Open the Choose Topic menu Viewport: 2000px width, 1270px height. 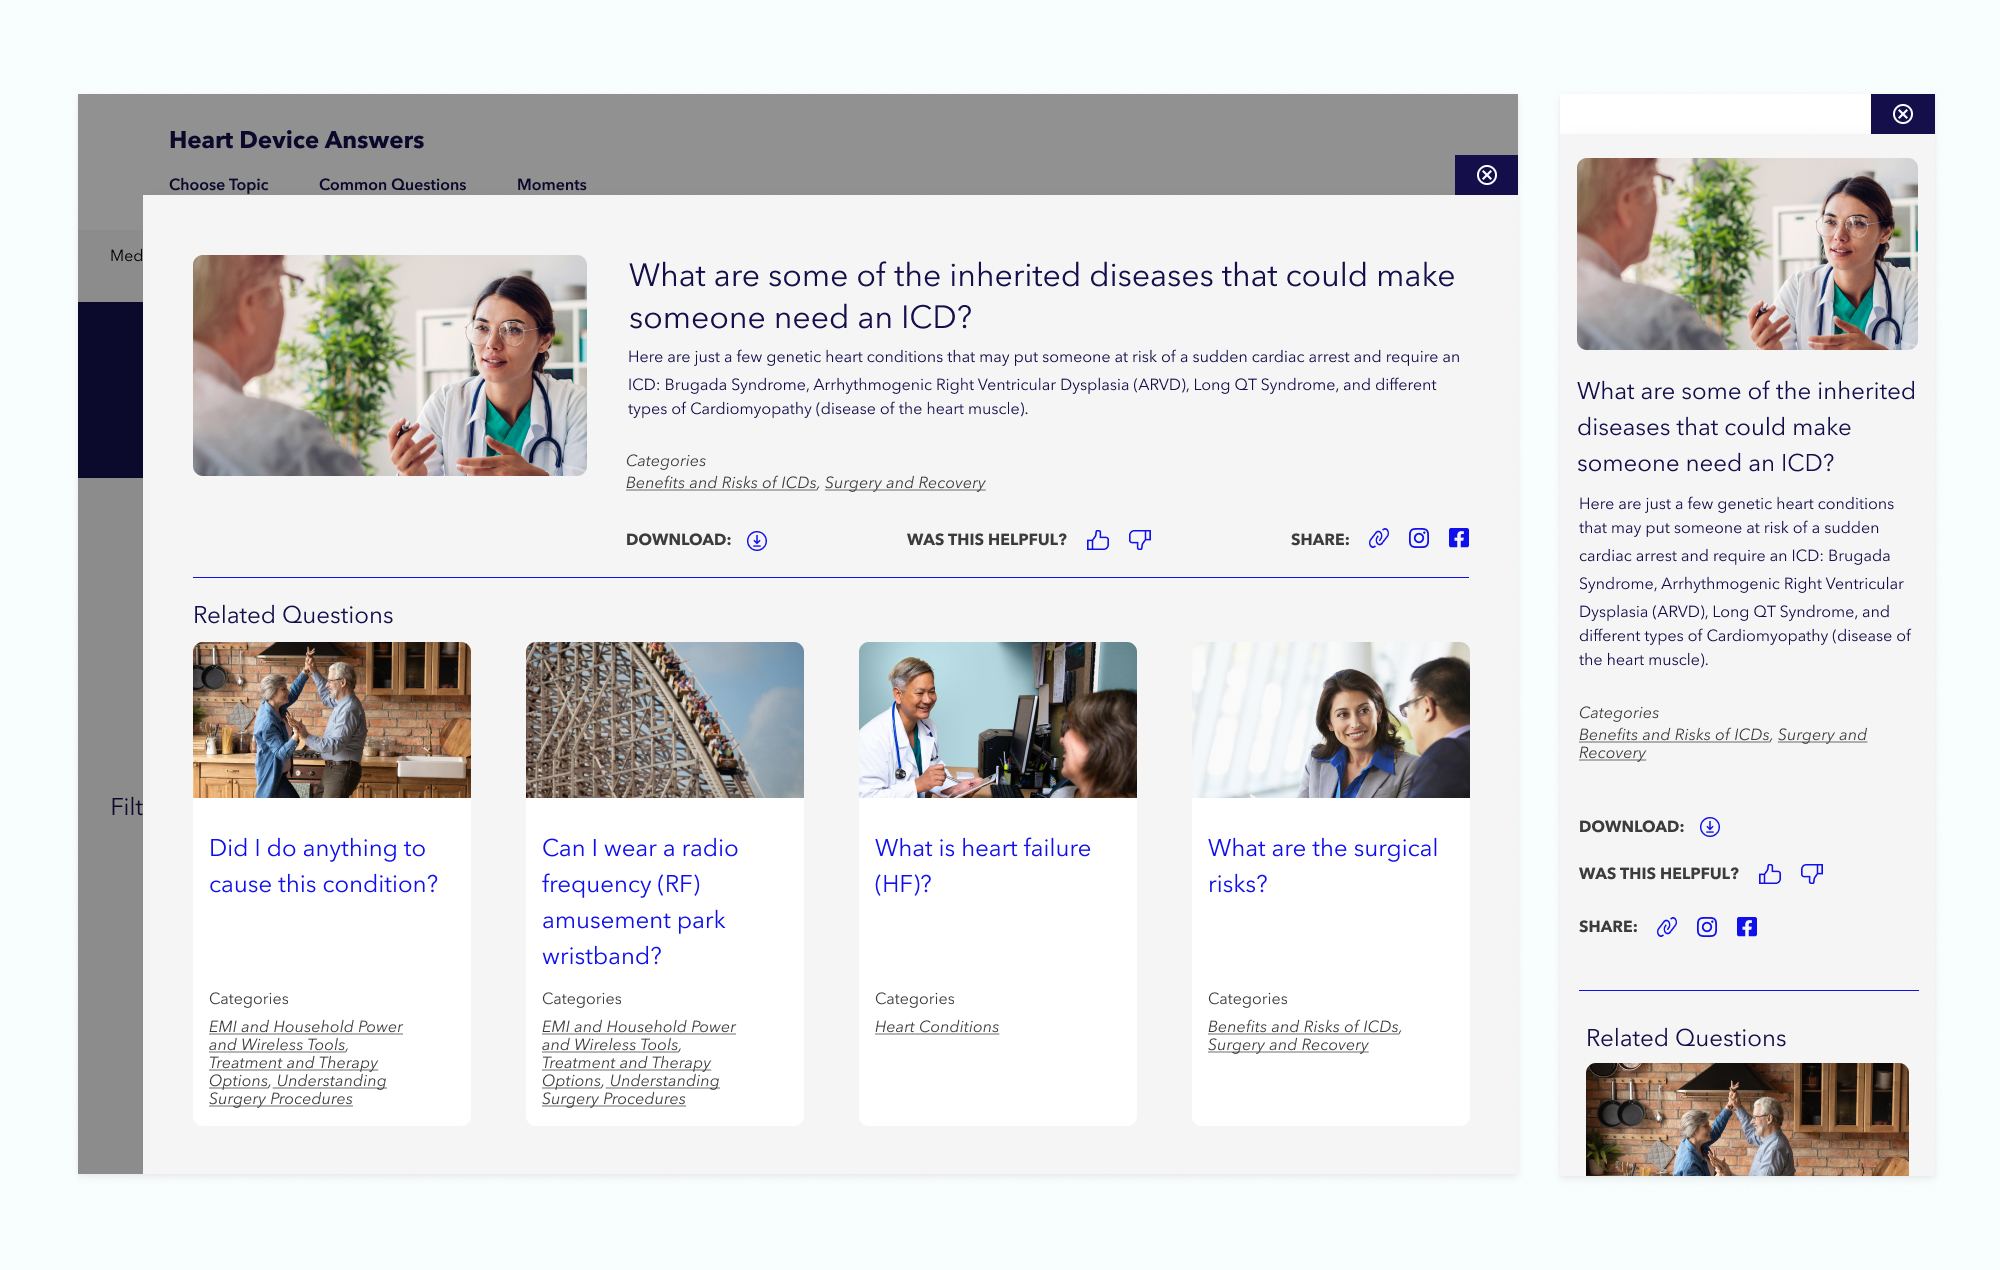[x=219, y=185]
